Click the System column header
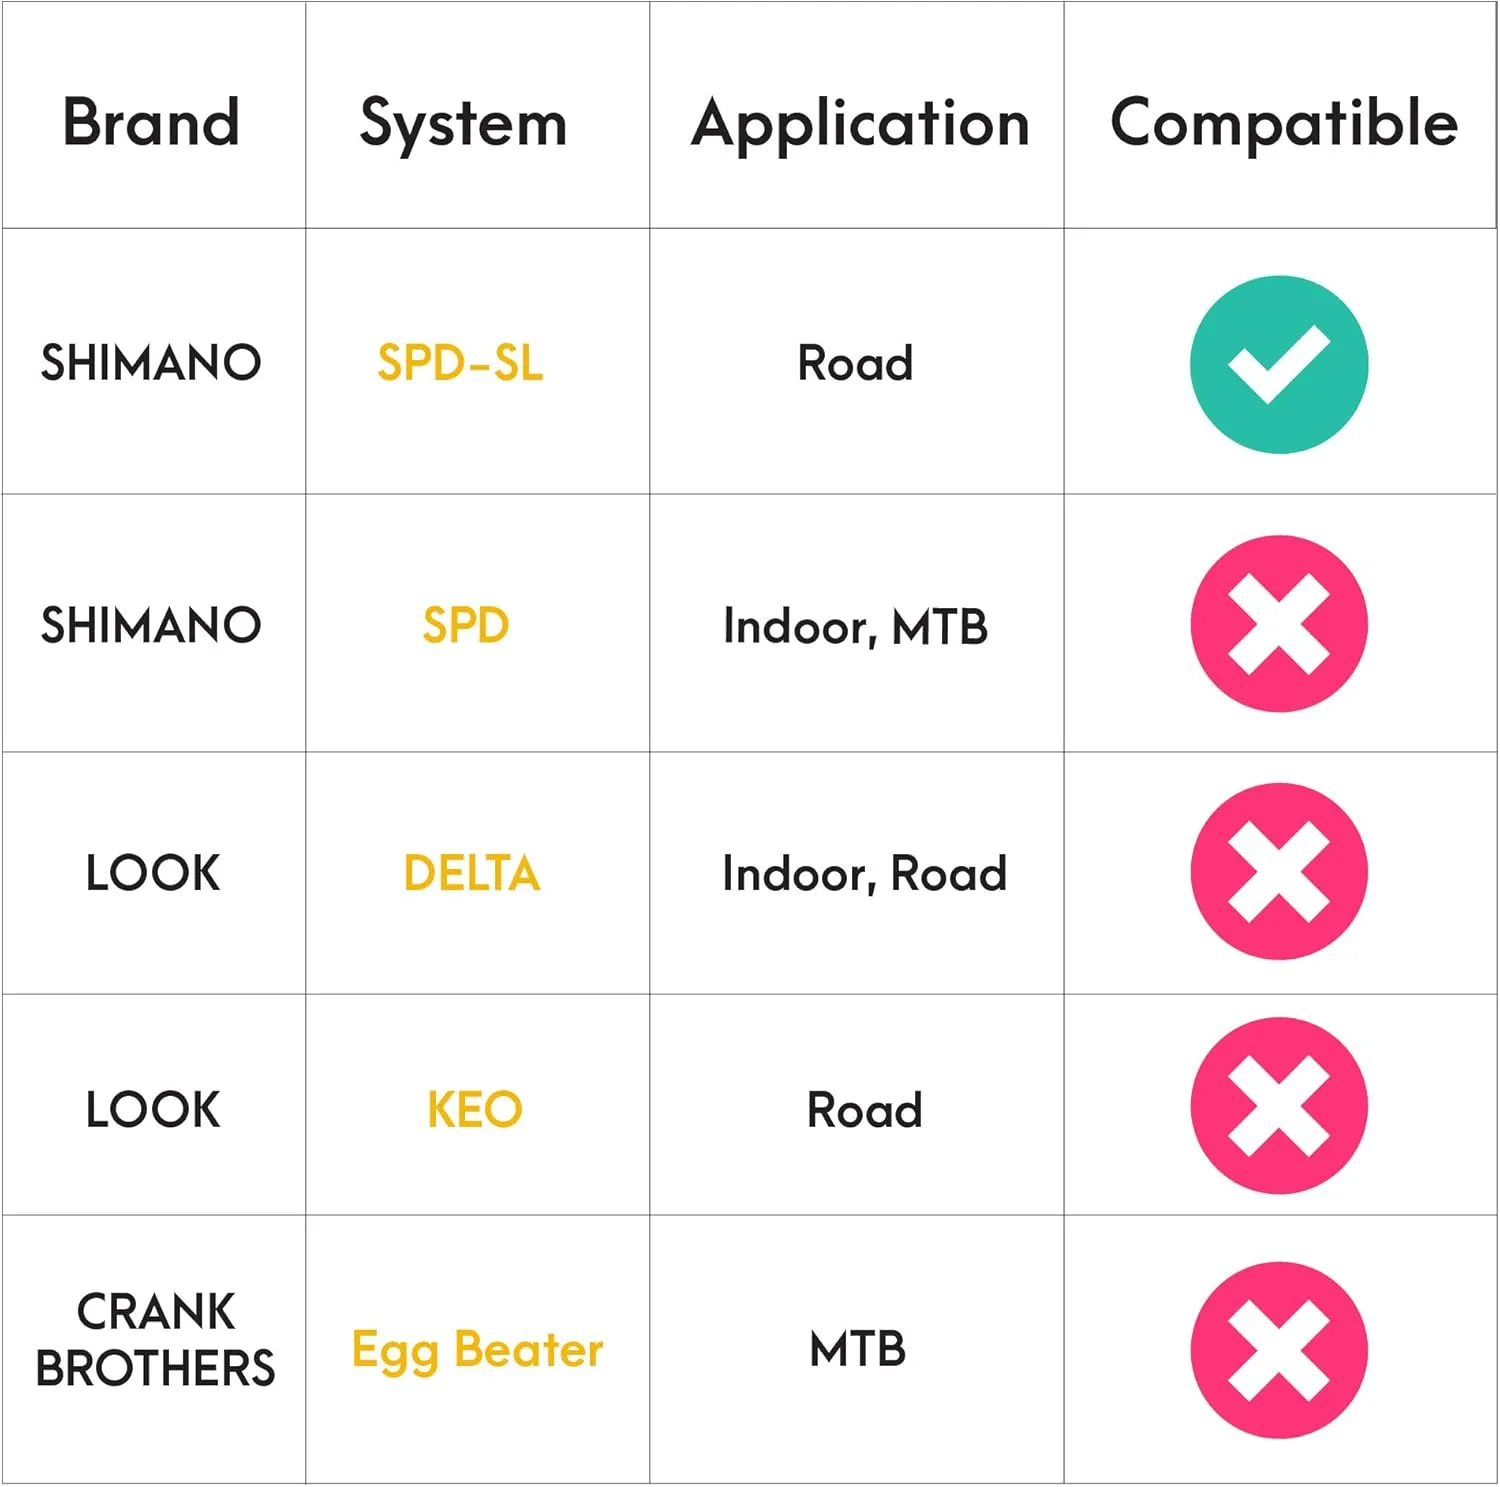 (463, 126)
